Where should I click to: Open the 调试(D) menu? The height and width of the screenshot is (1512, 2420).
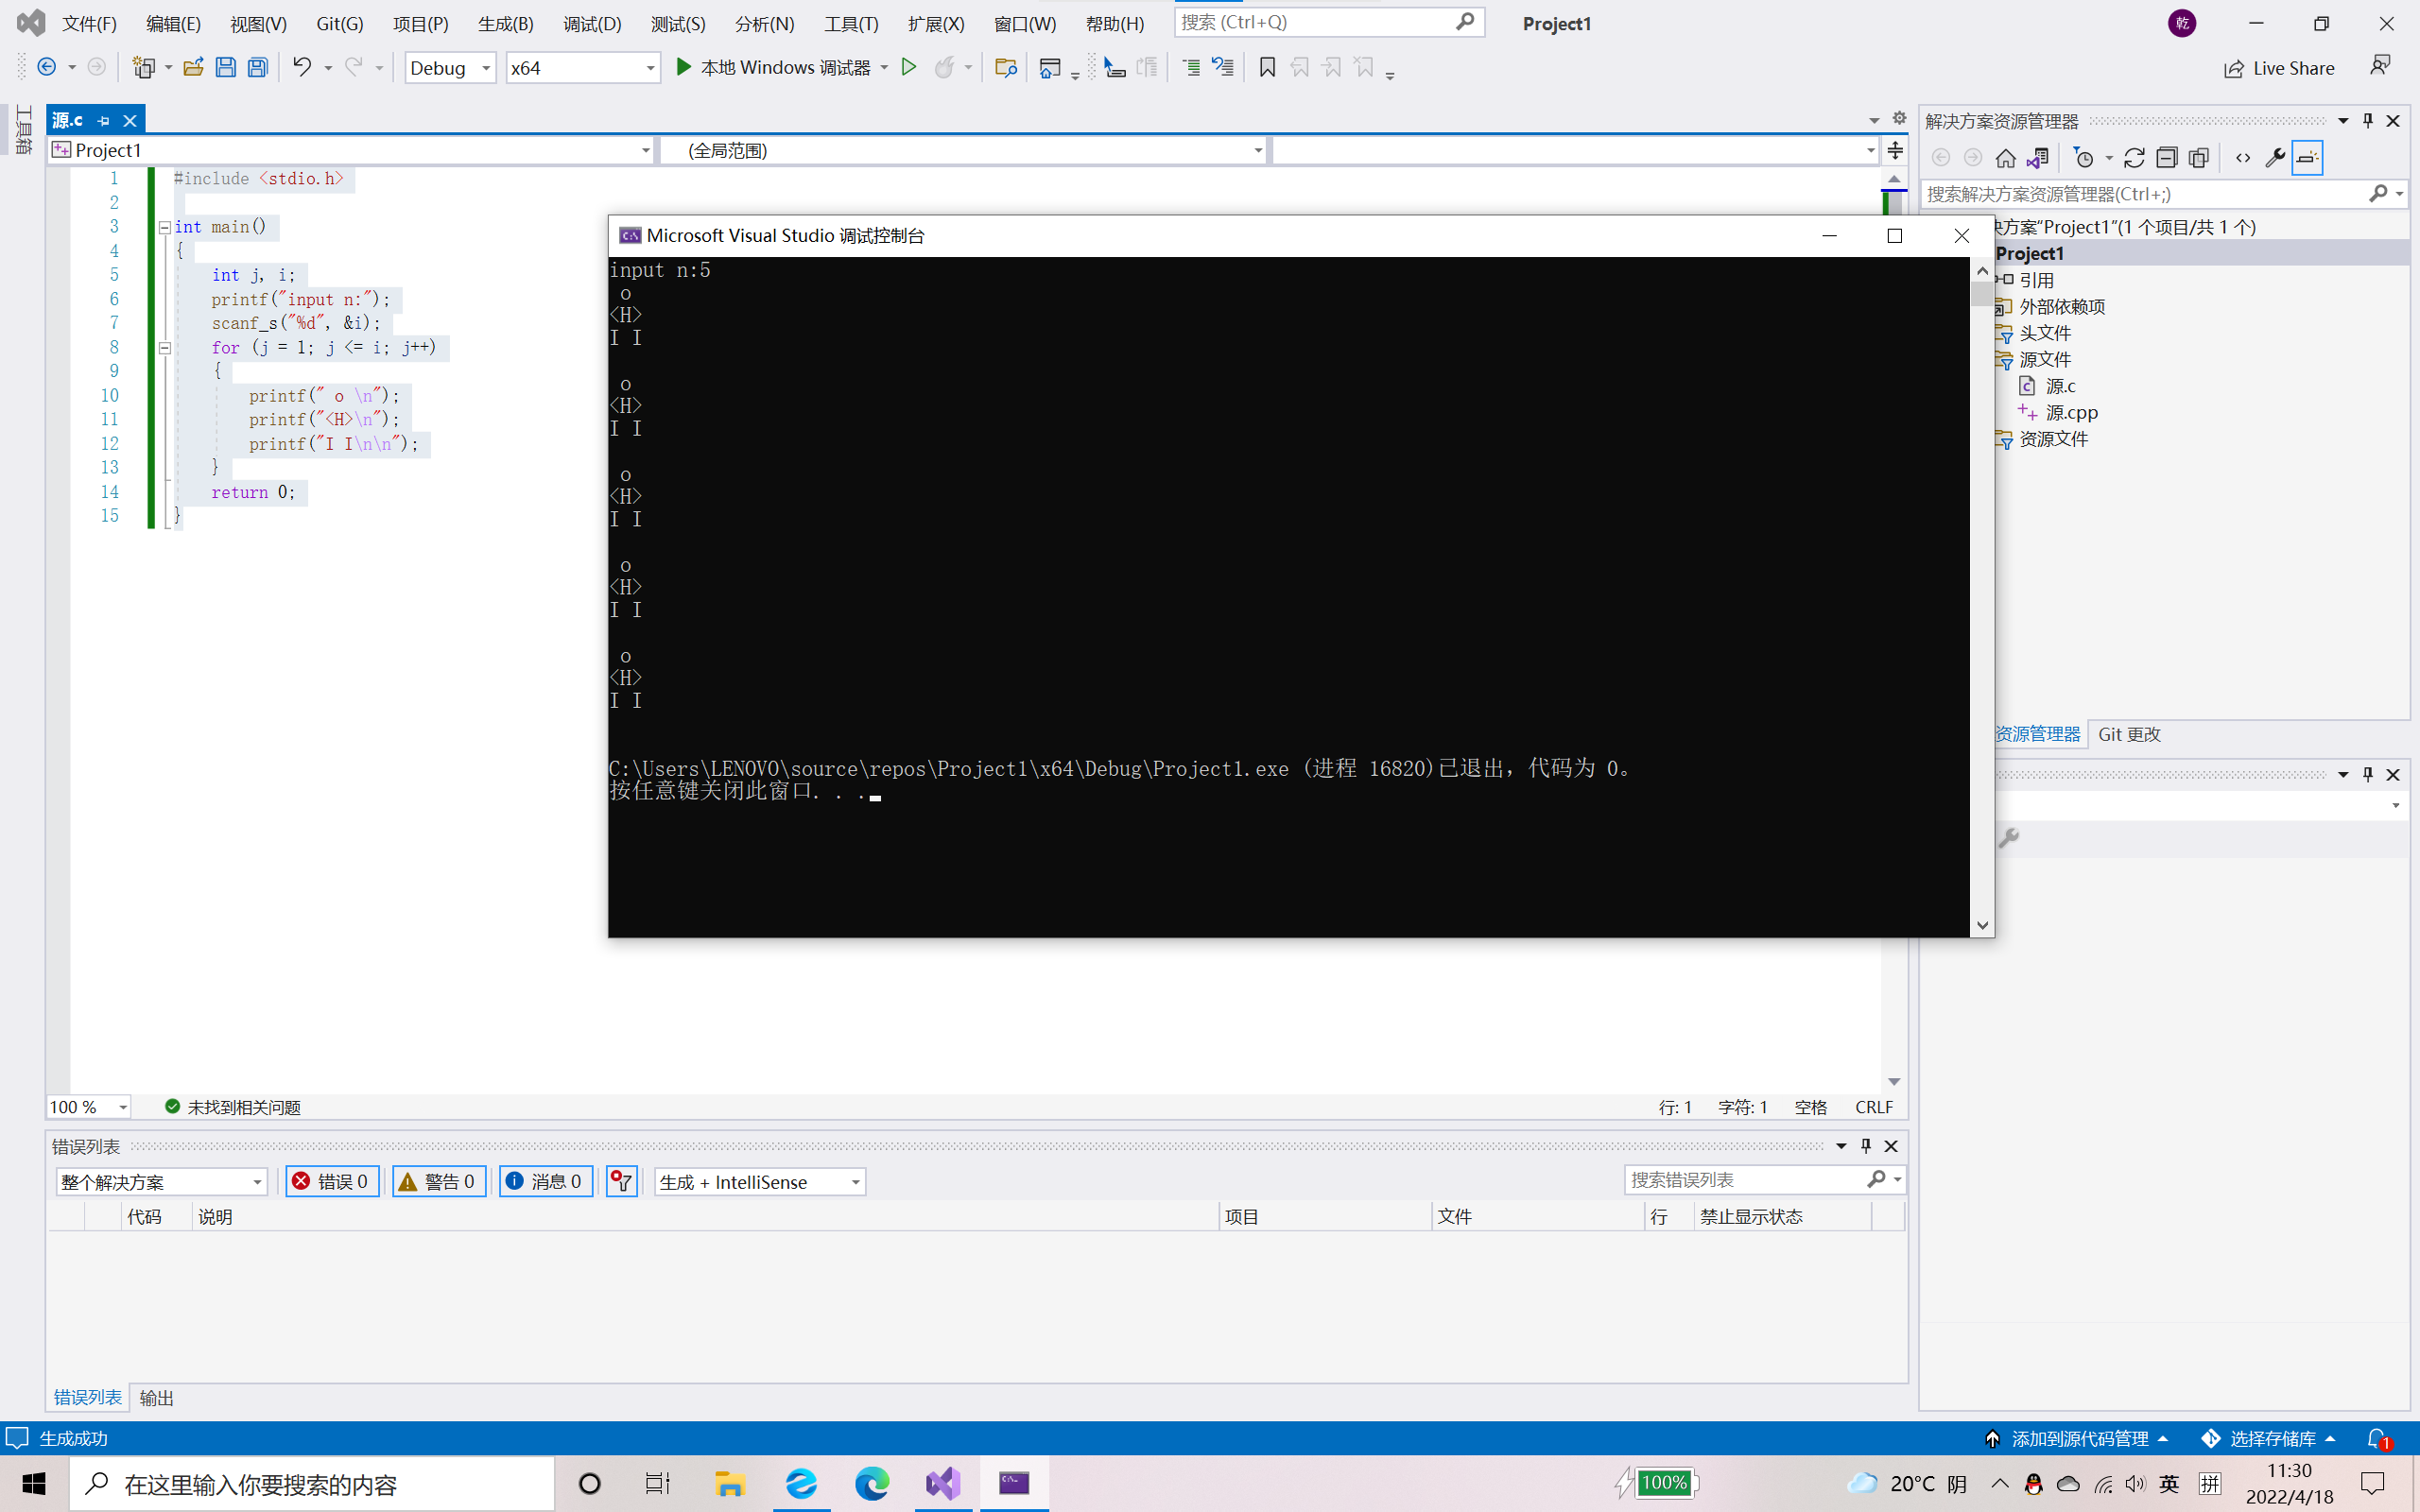click(591, 23)
